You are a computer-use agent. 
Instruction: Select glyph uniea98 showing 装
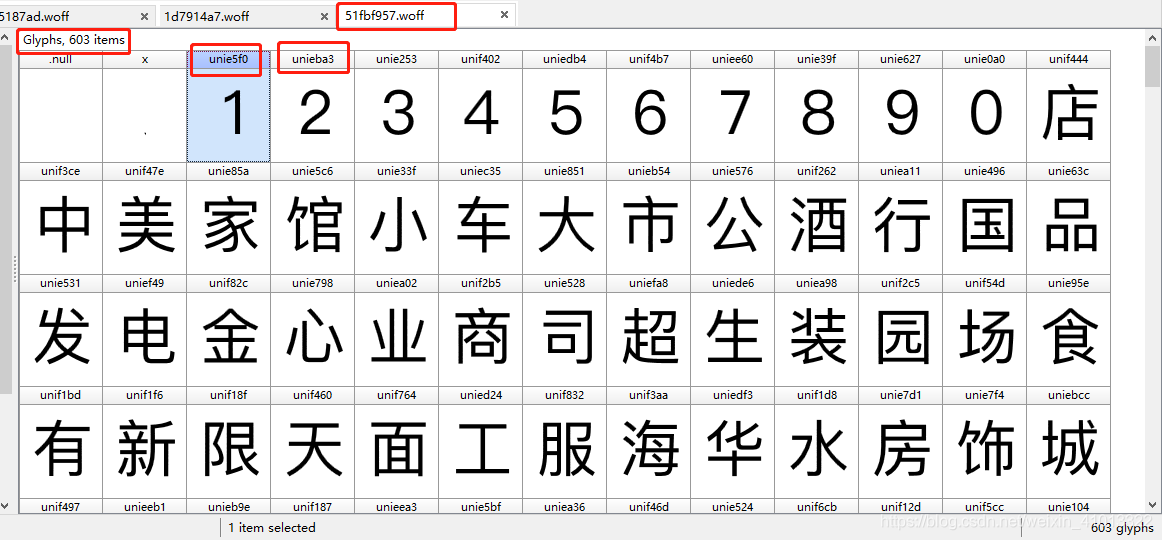tap(817, 330)
